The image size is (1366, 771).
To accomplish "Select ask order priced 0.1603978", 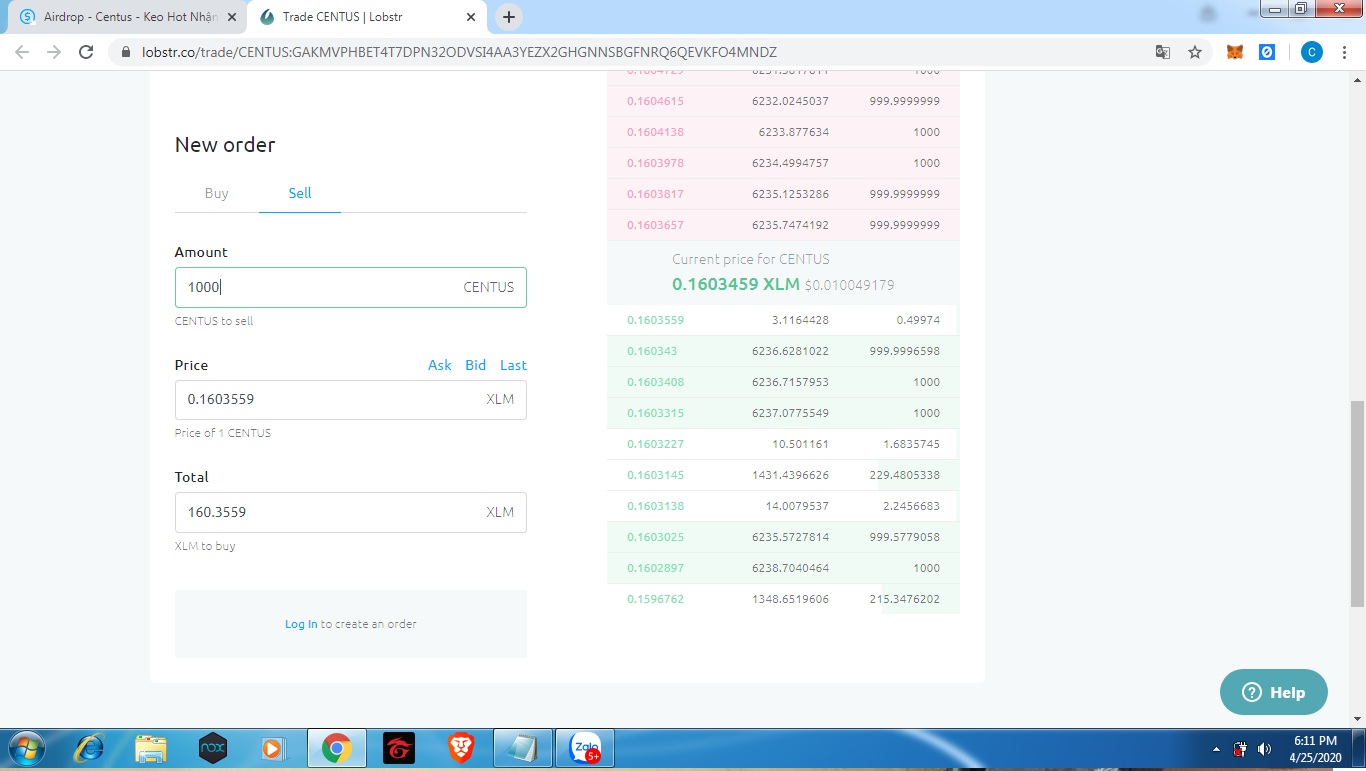I will [783, 163].
